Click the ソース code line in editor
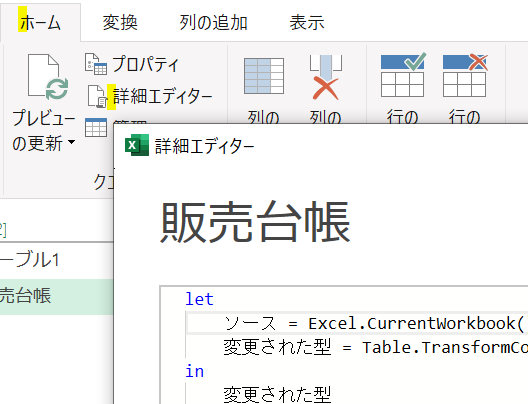 357,323
